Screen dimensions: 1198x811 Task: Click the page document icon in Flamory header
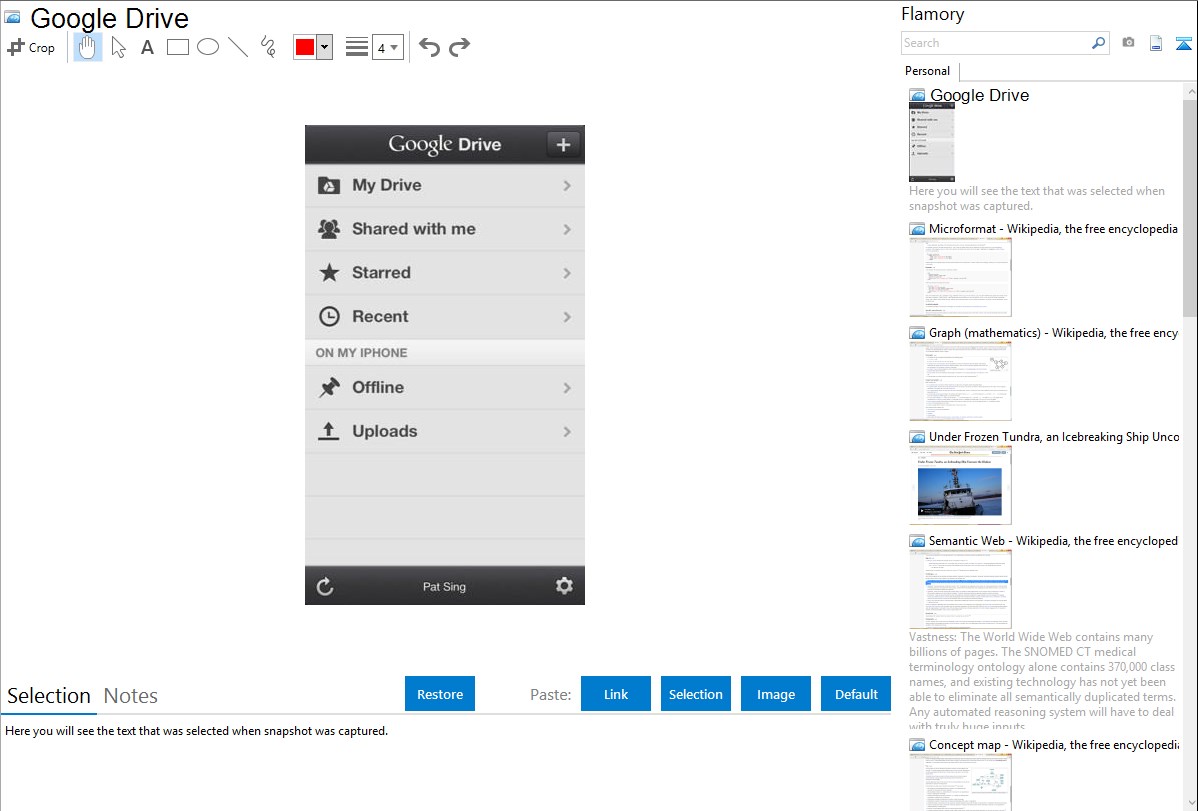coord(1156,43)
